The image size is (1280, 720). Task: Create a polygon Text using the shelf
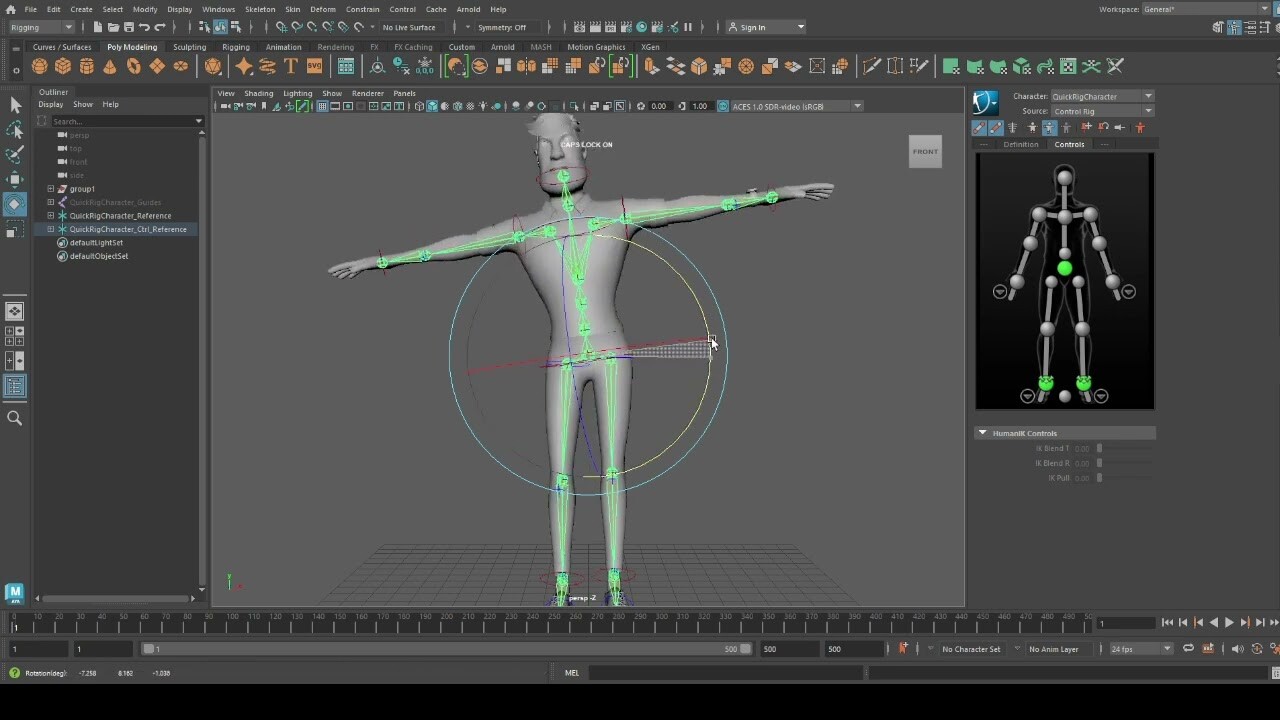point(290,66)
